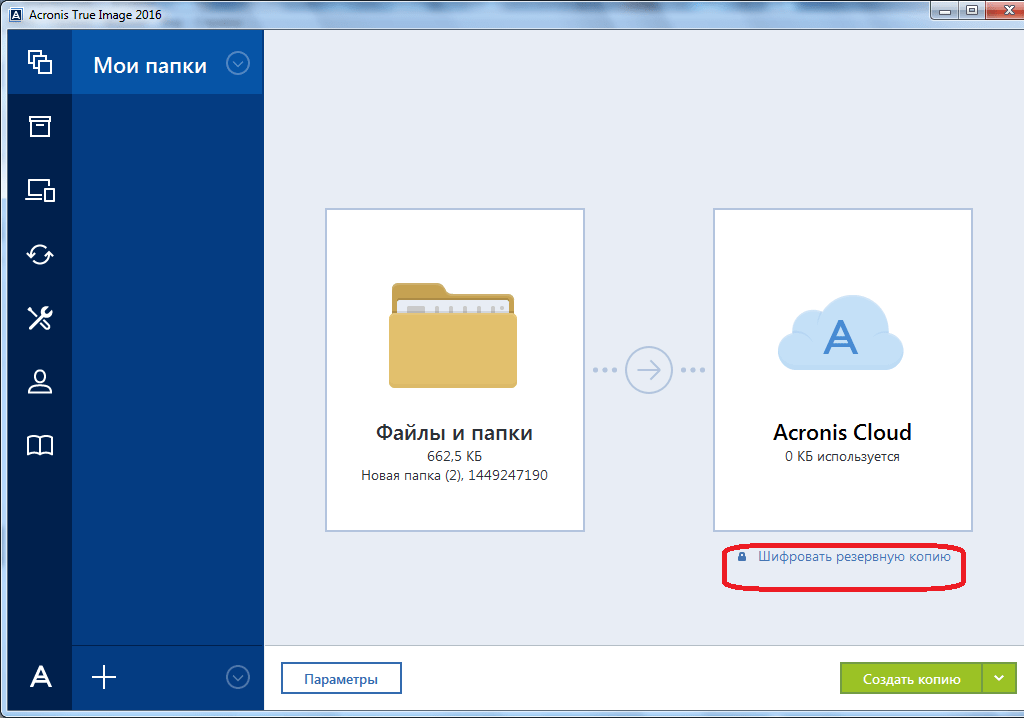Open the Параметры button
Viewport: 1024px width, 718px height.
[341, 678]
